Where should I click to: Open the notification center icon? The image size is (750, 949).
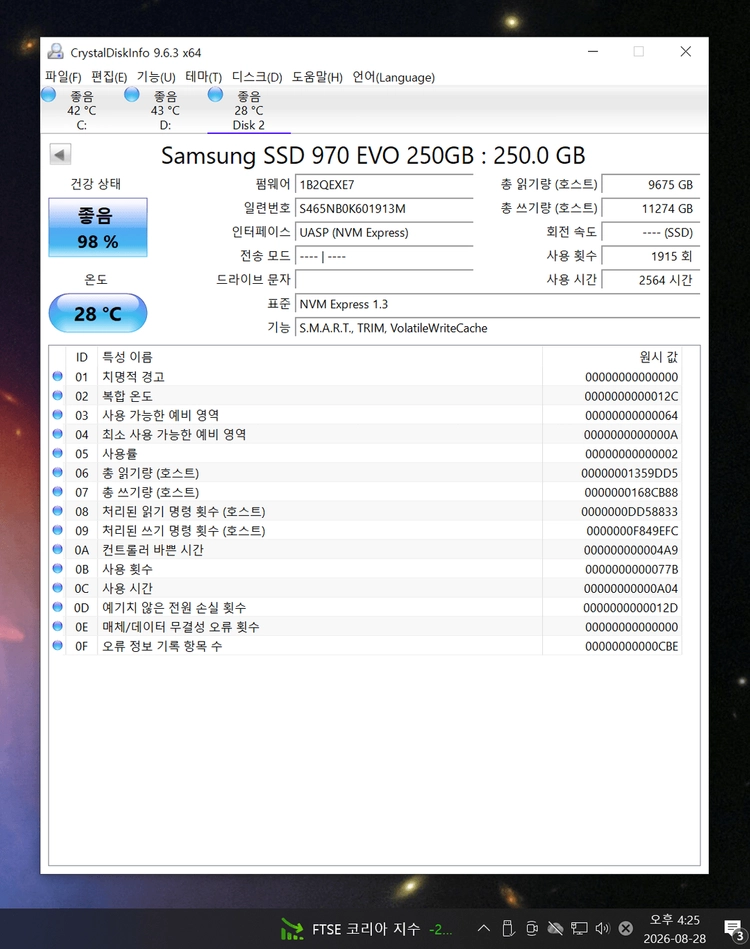(734, 930)
